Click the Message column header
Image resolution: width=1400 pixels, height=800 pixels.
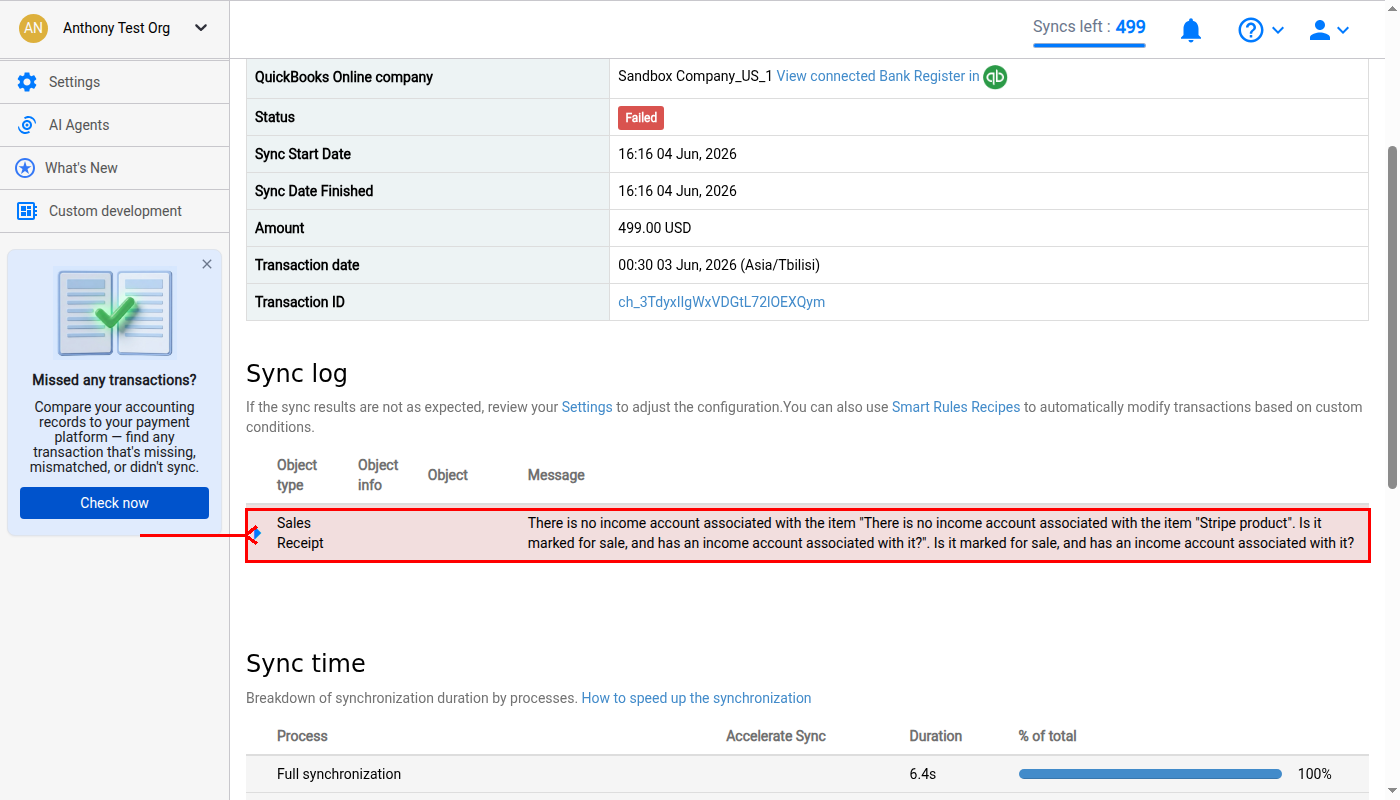[x=556, y=475]
